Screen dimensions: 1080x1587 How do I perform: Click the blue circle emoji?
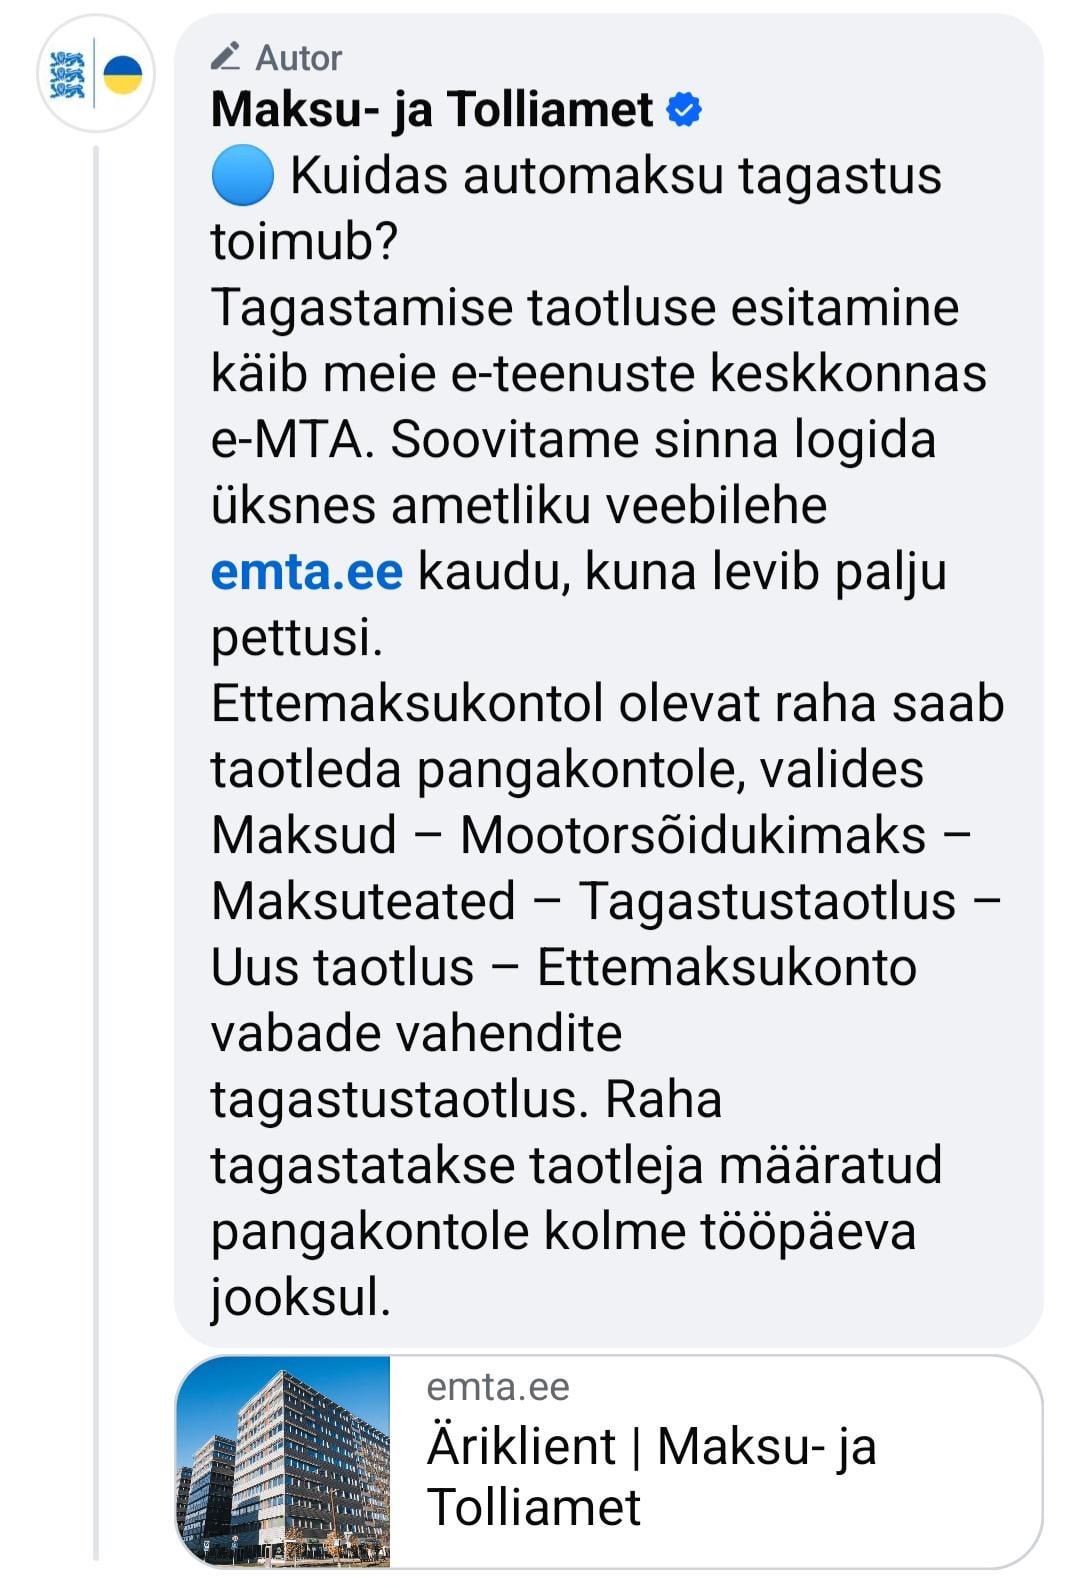pyautogui.click(x=242, y=176)
